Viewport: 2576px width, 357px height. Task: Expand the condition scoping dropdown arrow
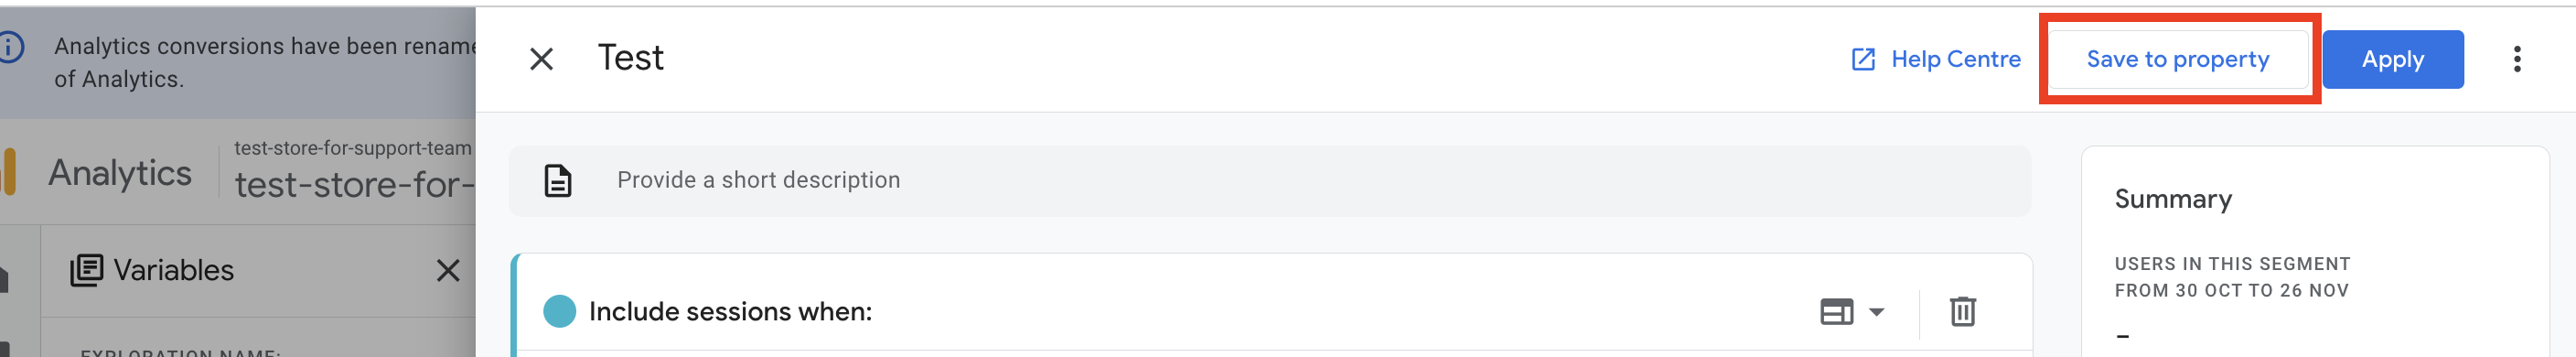(1876, 312)
